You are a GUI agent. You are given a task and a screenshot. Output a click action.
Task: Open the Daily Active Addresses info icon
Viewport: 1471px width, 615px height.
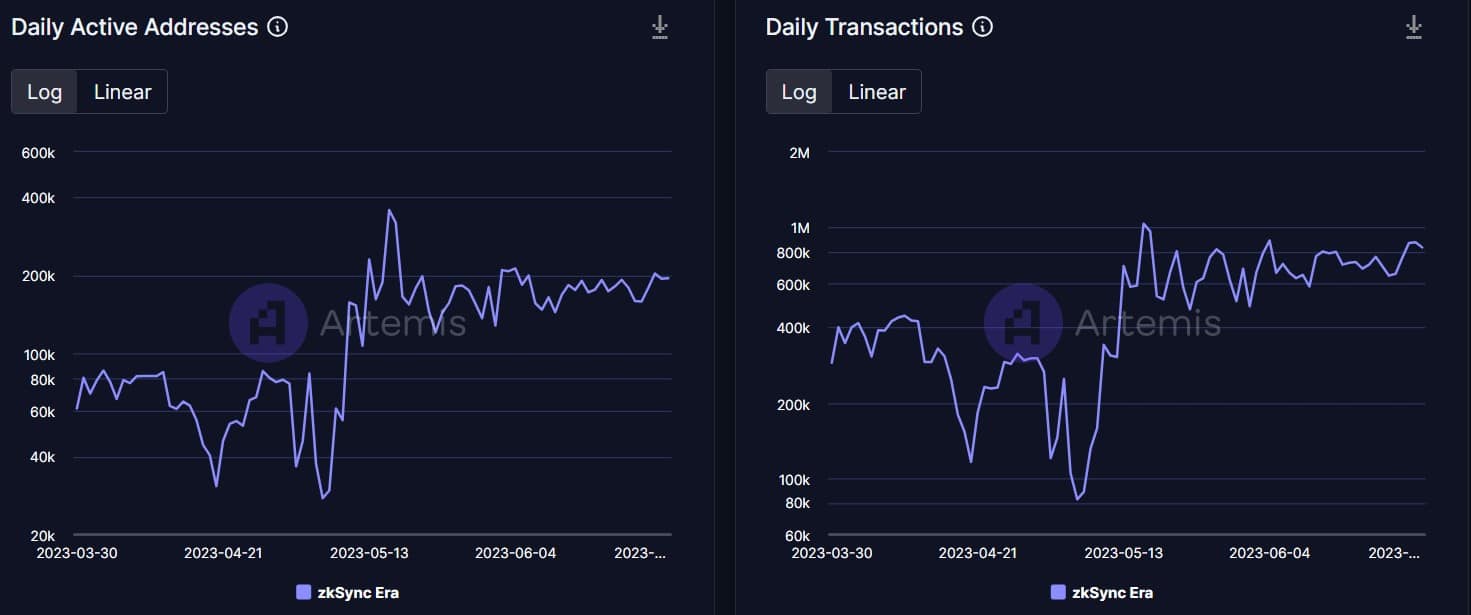click(x=278, y=27)
